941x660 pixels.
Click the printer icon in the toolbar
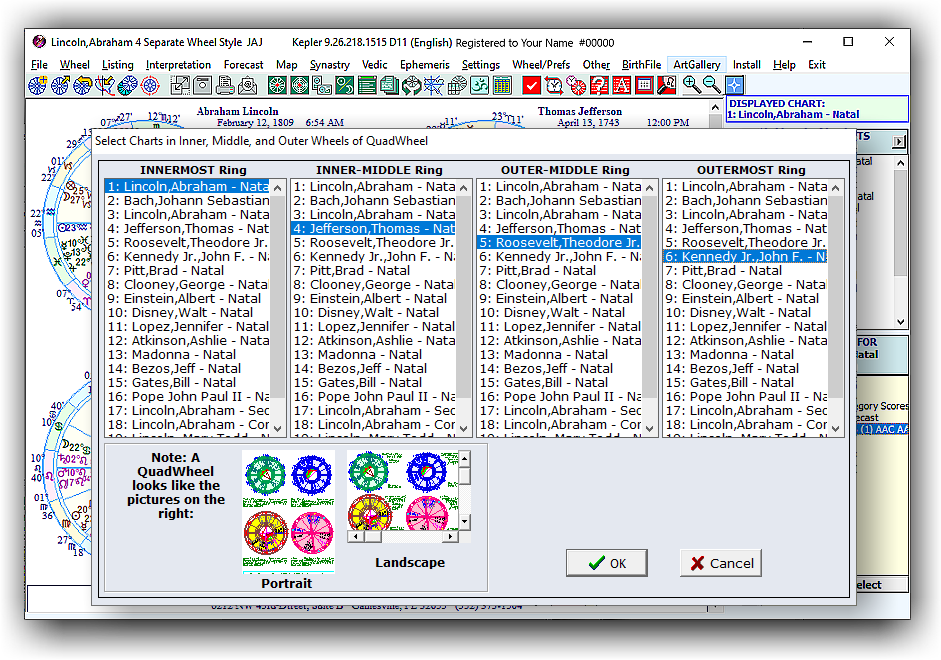click(x=225, y=86)
